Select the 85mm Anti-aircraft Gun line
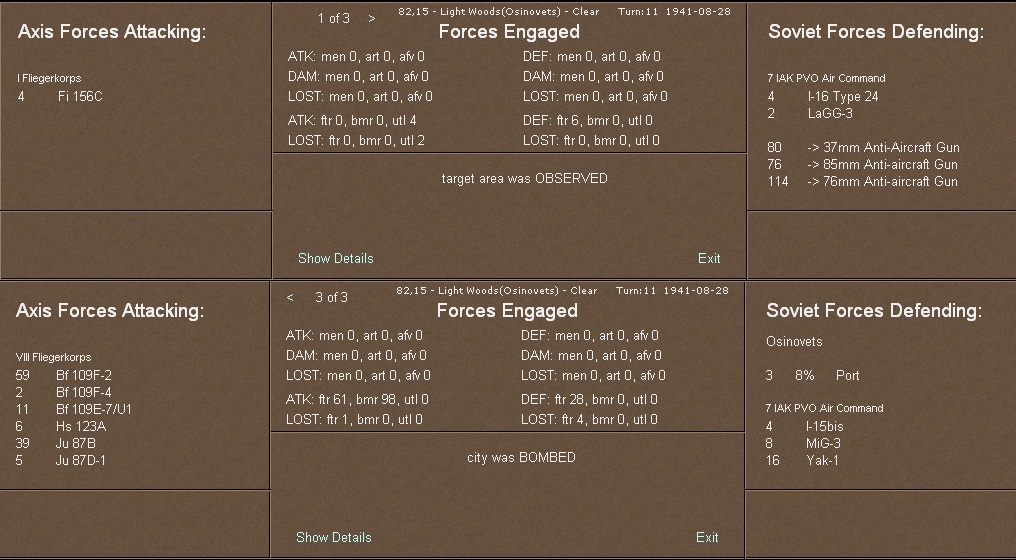 pyautogui.click(x=882, y=164)
